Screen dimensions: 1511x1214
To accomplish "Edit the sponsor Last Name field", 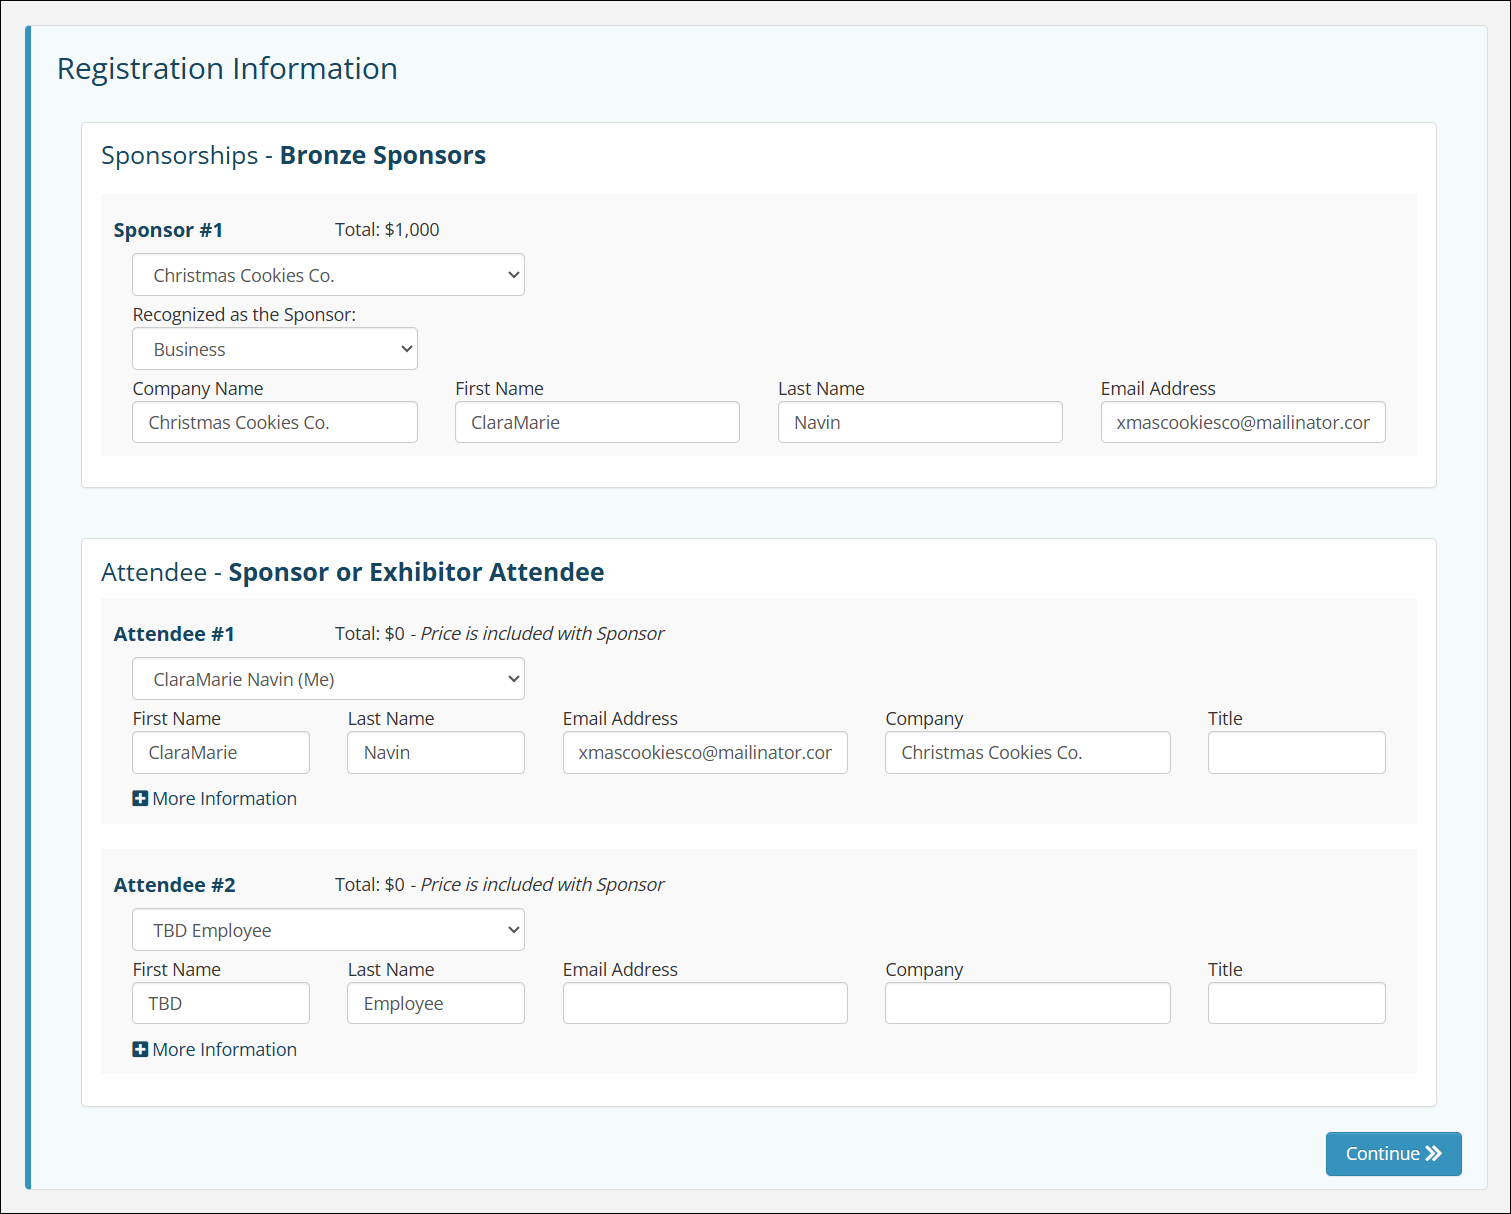I will point(920,422).
